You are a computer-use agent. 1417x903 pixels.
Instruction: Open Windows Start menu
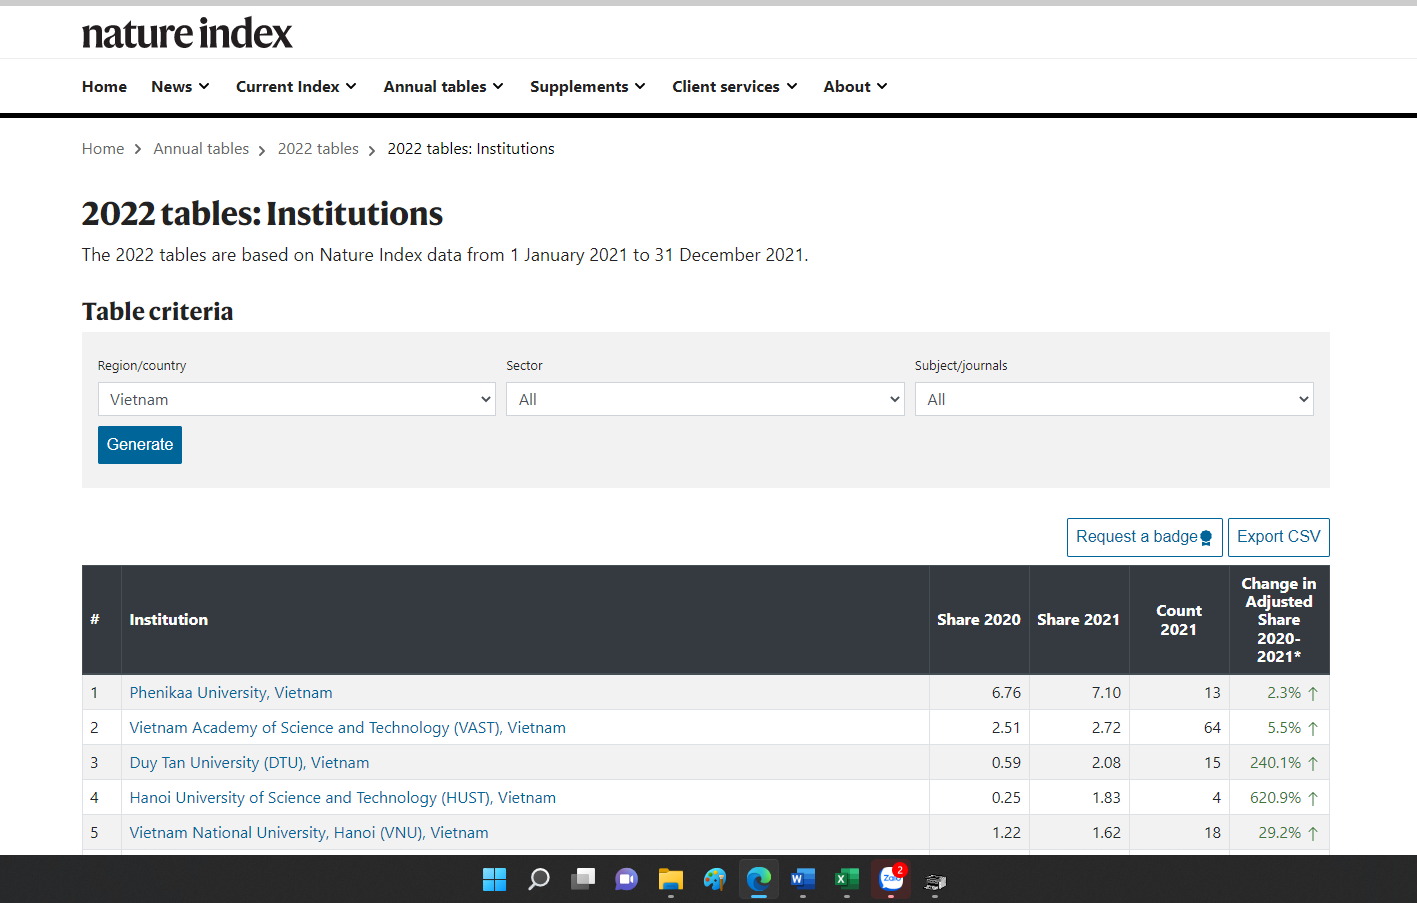point(494,879)
